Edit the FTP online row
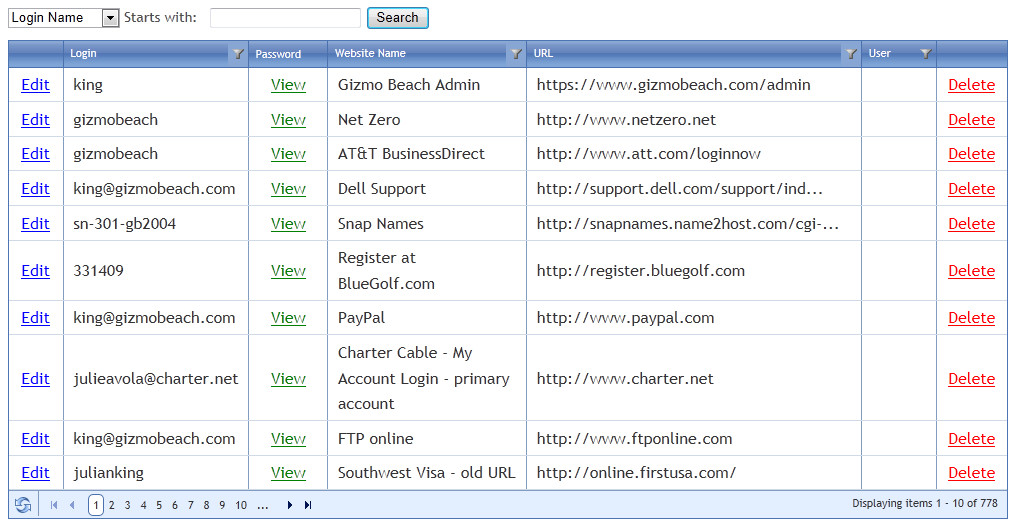This screenshot has height=528, width=1018. (x=35, y=439)
